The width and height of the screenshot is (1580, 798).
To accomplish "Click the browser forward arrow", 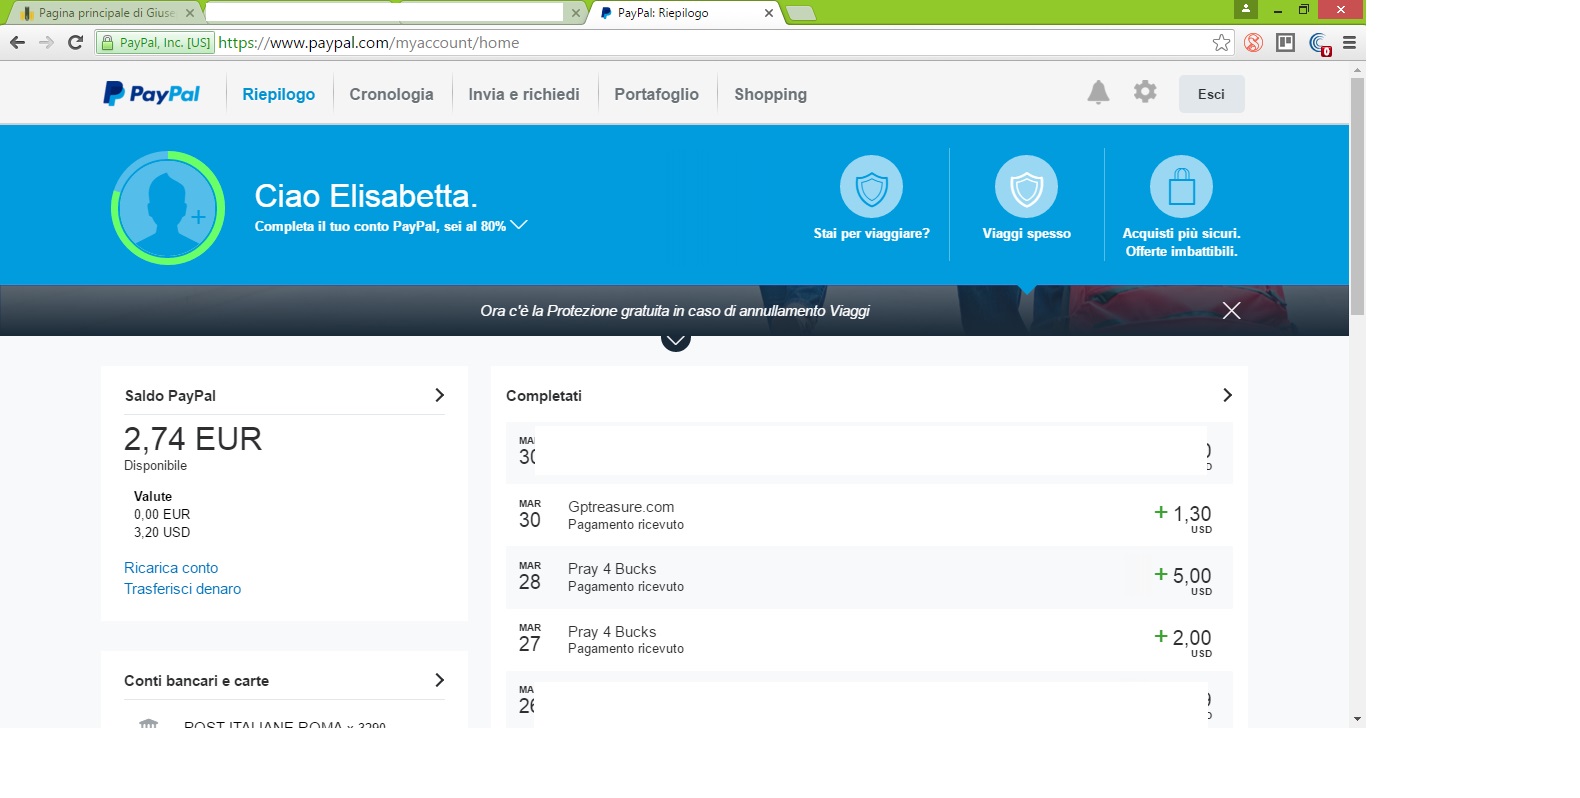I will point(46,42).
